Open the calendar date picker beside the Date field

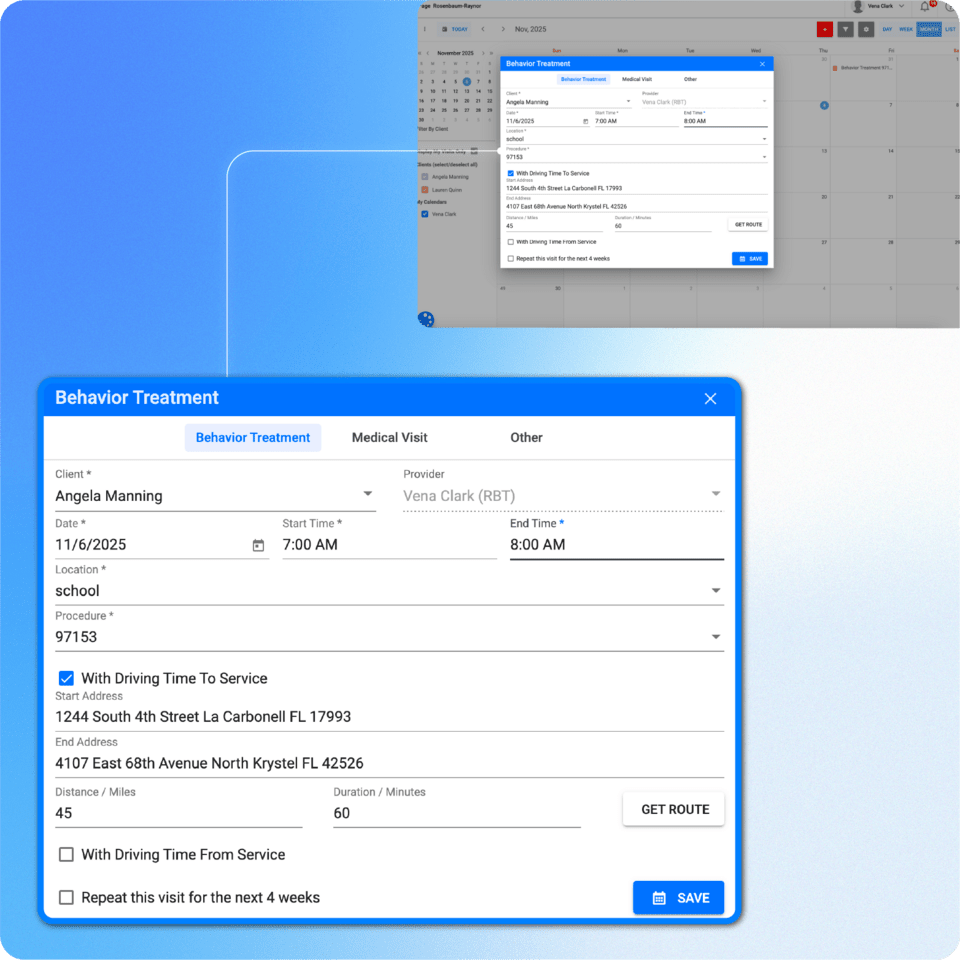point(258,544)
